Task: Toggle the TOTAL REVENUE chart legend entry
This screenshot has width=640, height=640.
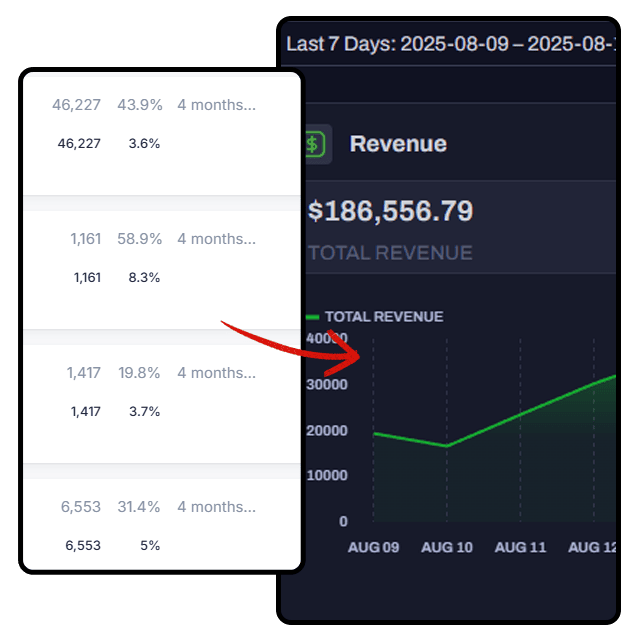Action: (x=383, y=317)
